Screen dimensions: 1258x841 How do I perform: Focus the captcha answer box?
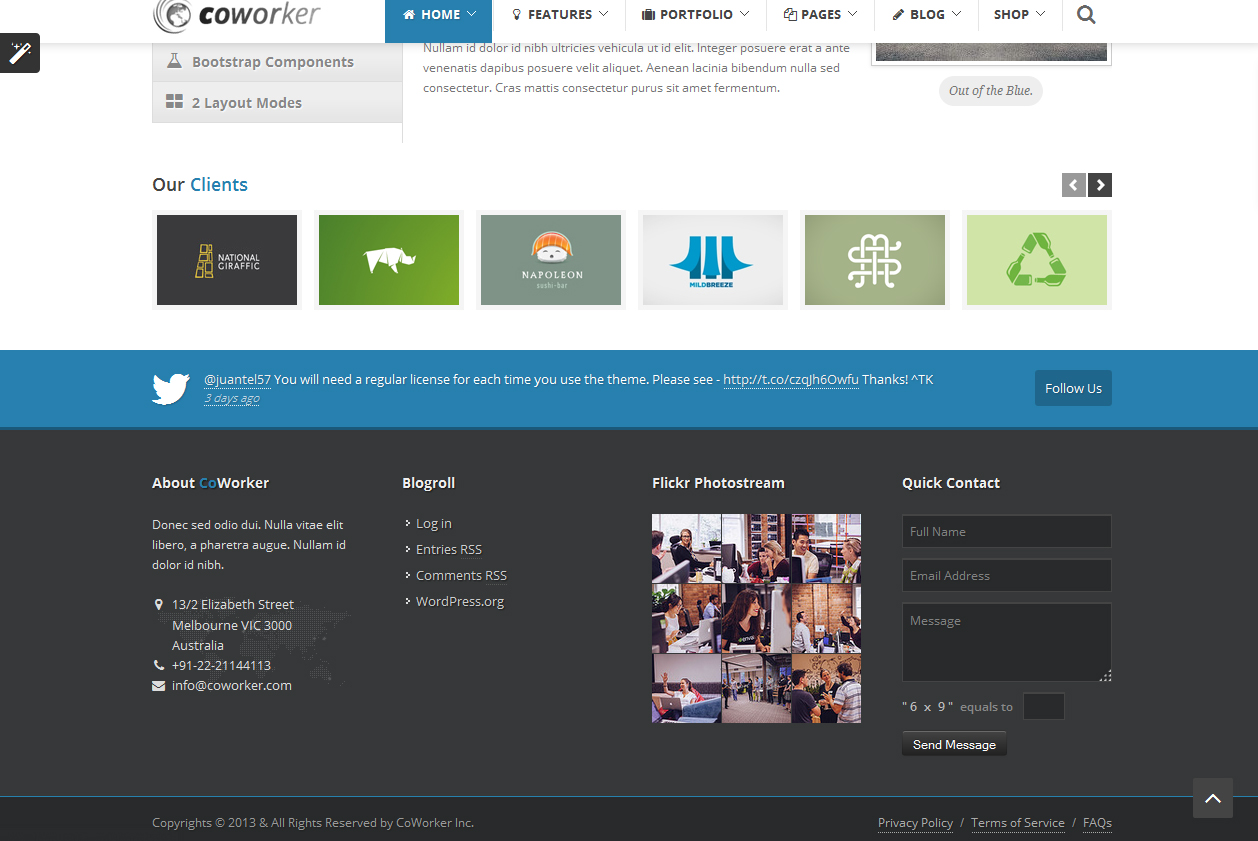(1043, 707)
